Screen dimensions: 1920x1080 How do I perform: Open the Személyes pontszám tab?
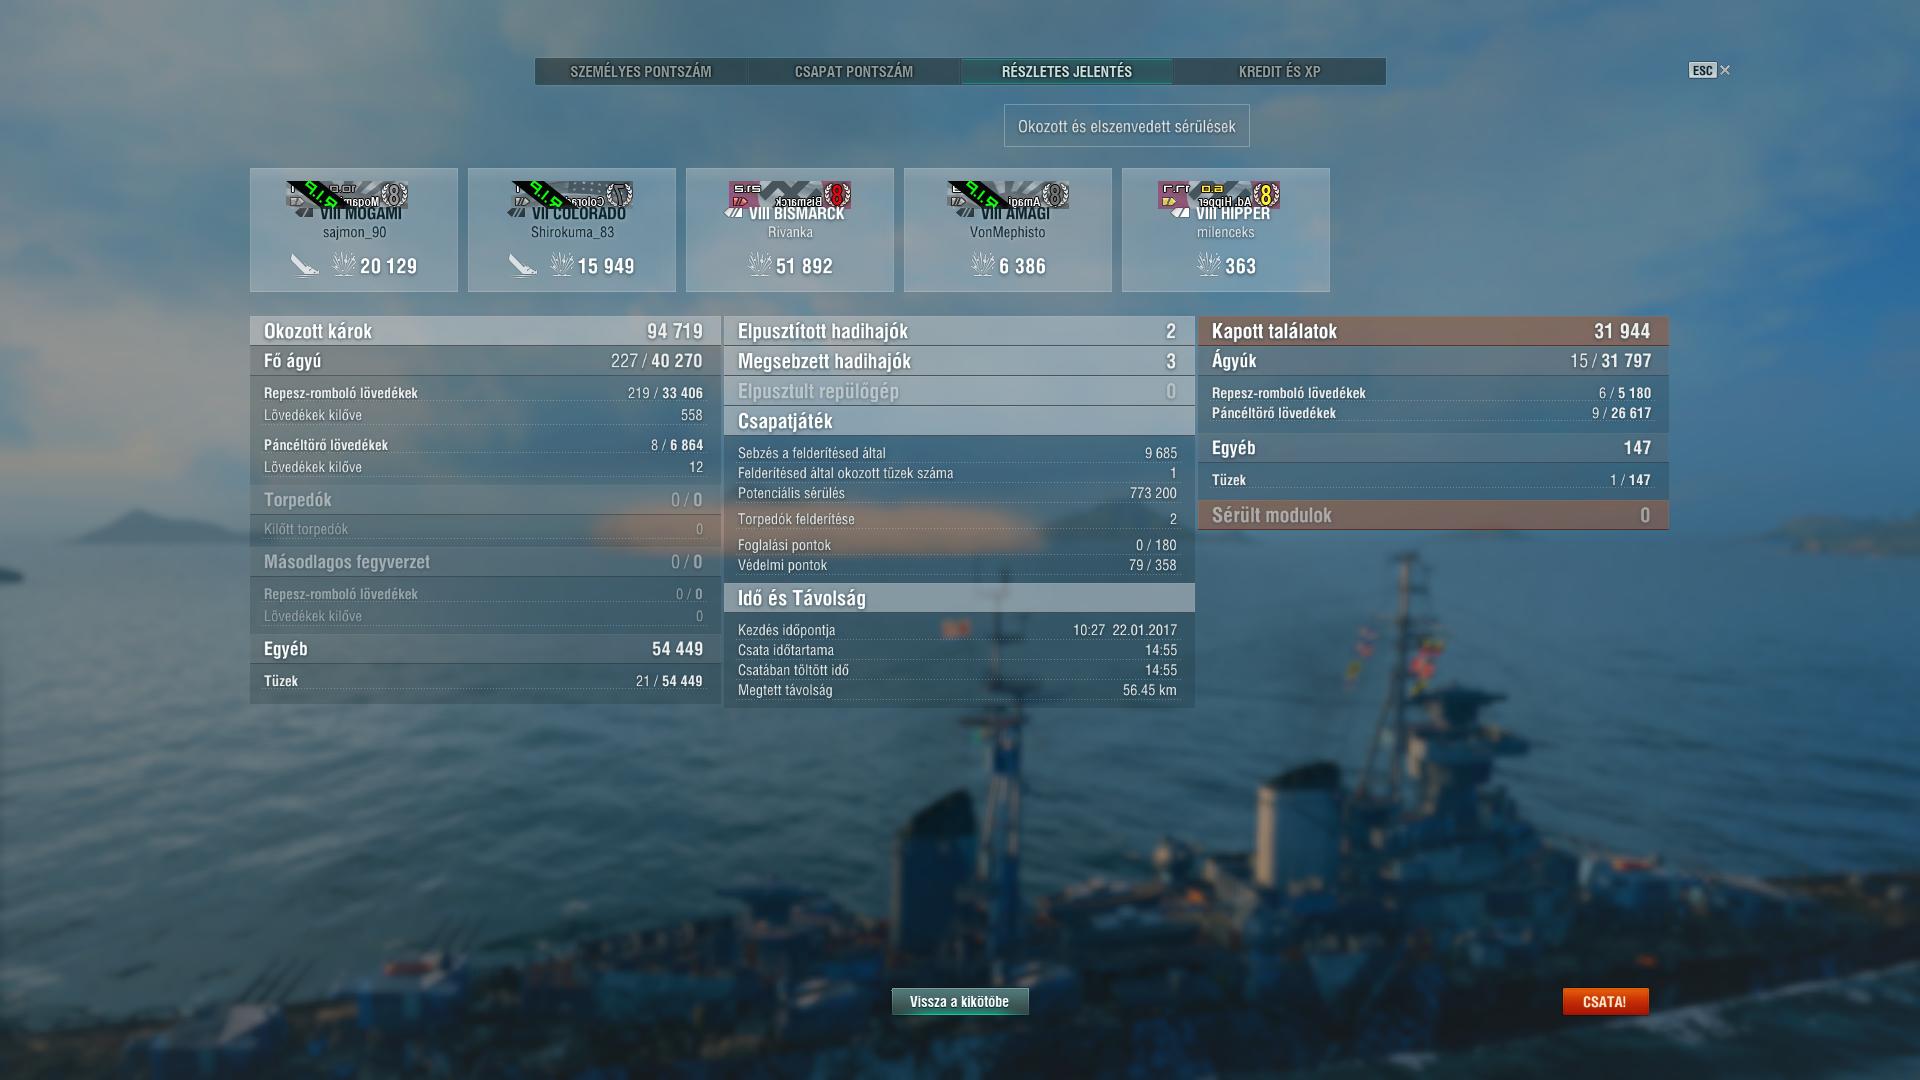click(x=641, y=71)
